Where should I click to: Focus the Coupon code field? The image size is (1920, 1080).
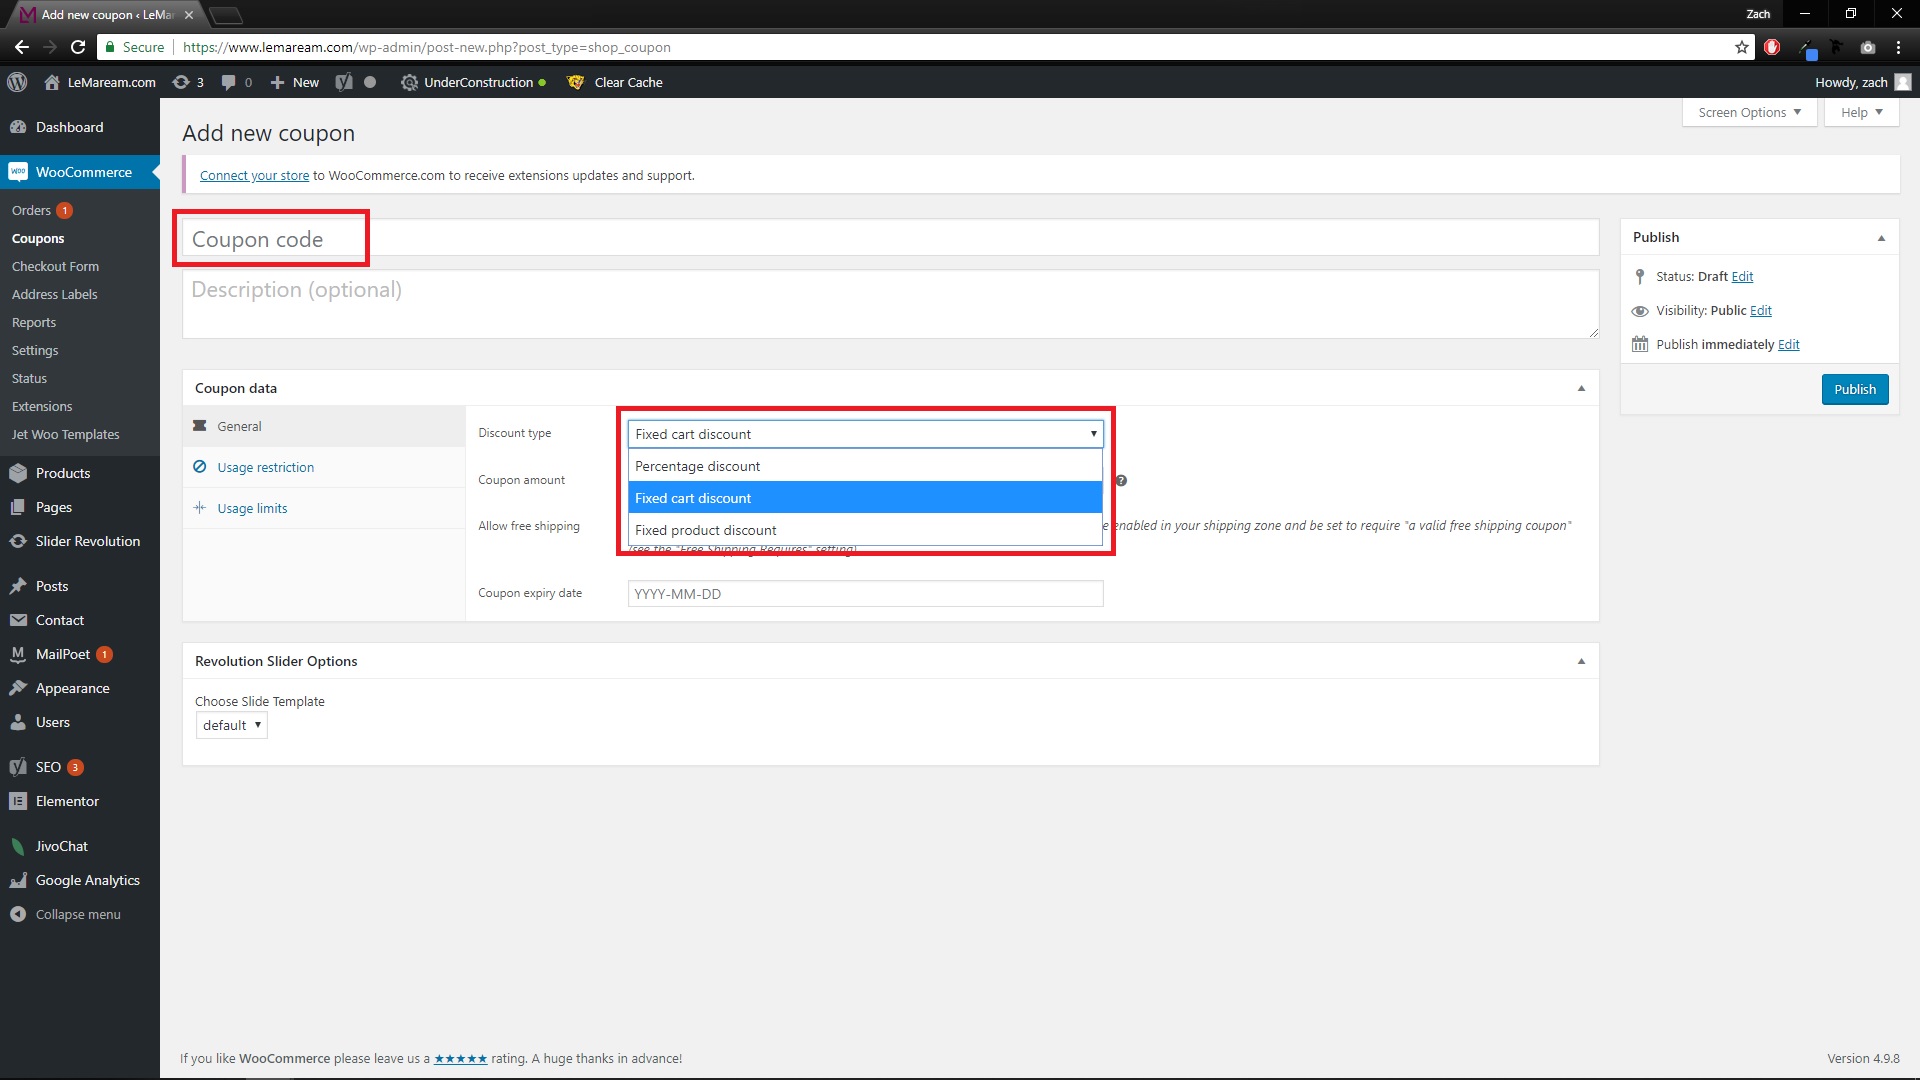click(x=890, y=238)
